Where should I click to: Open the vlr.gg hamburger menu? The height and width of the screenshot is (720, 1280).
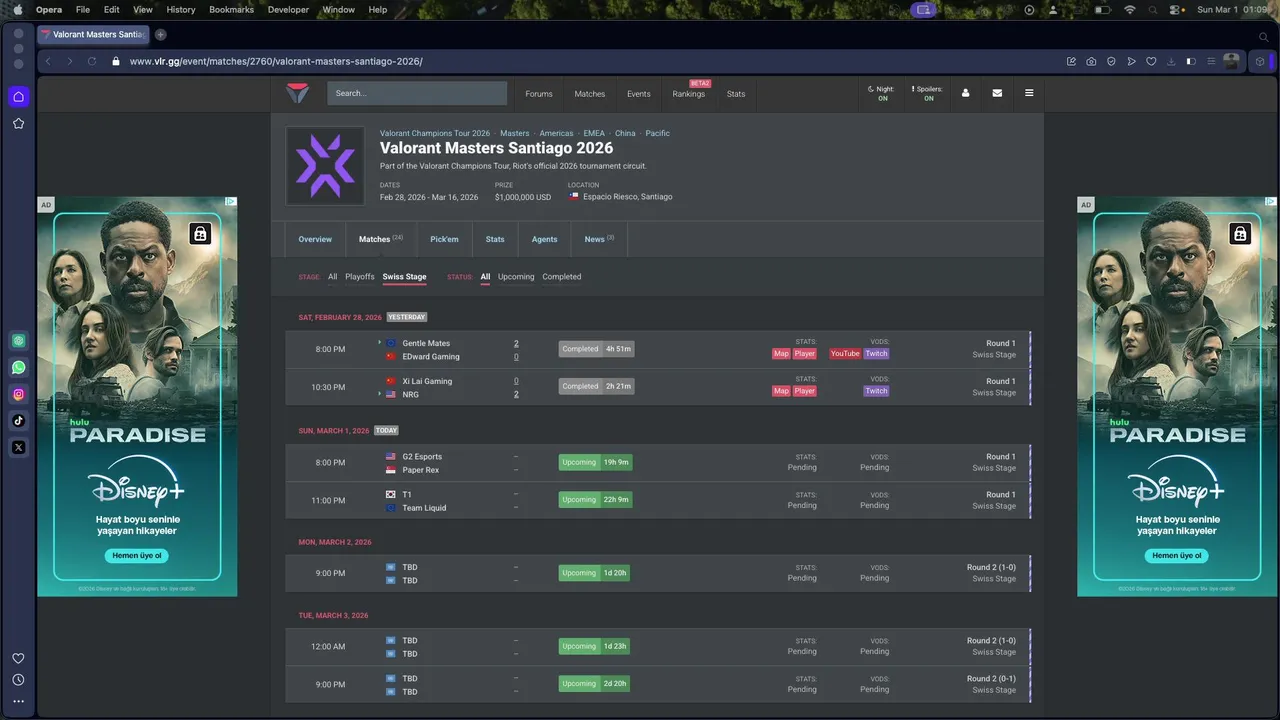(x=1029, y=93)
